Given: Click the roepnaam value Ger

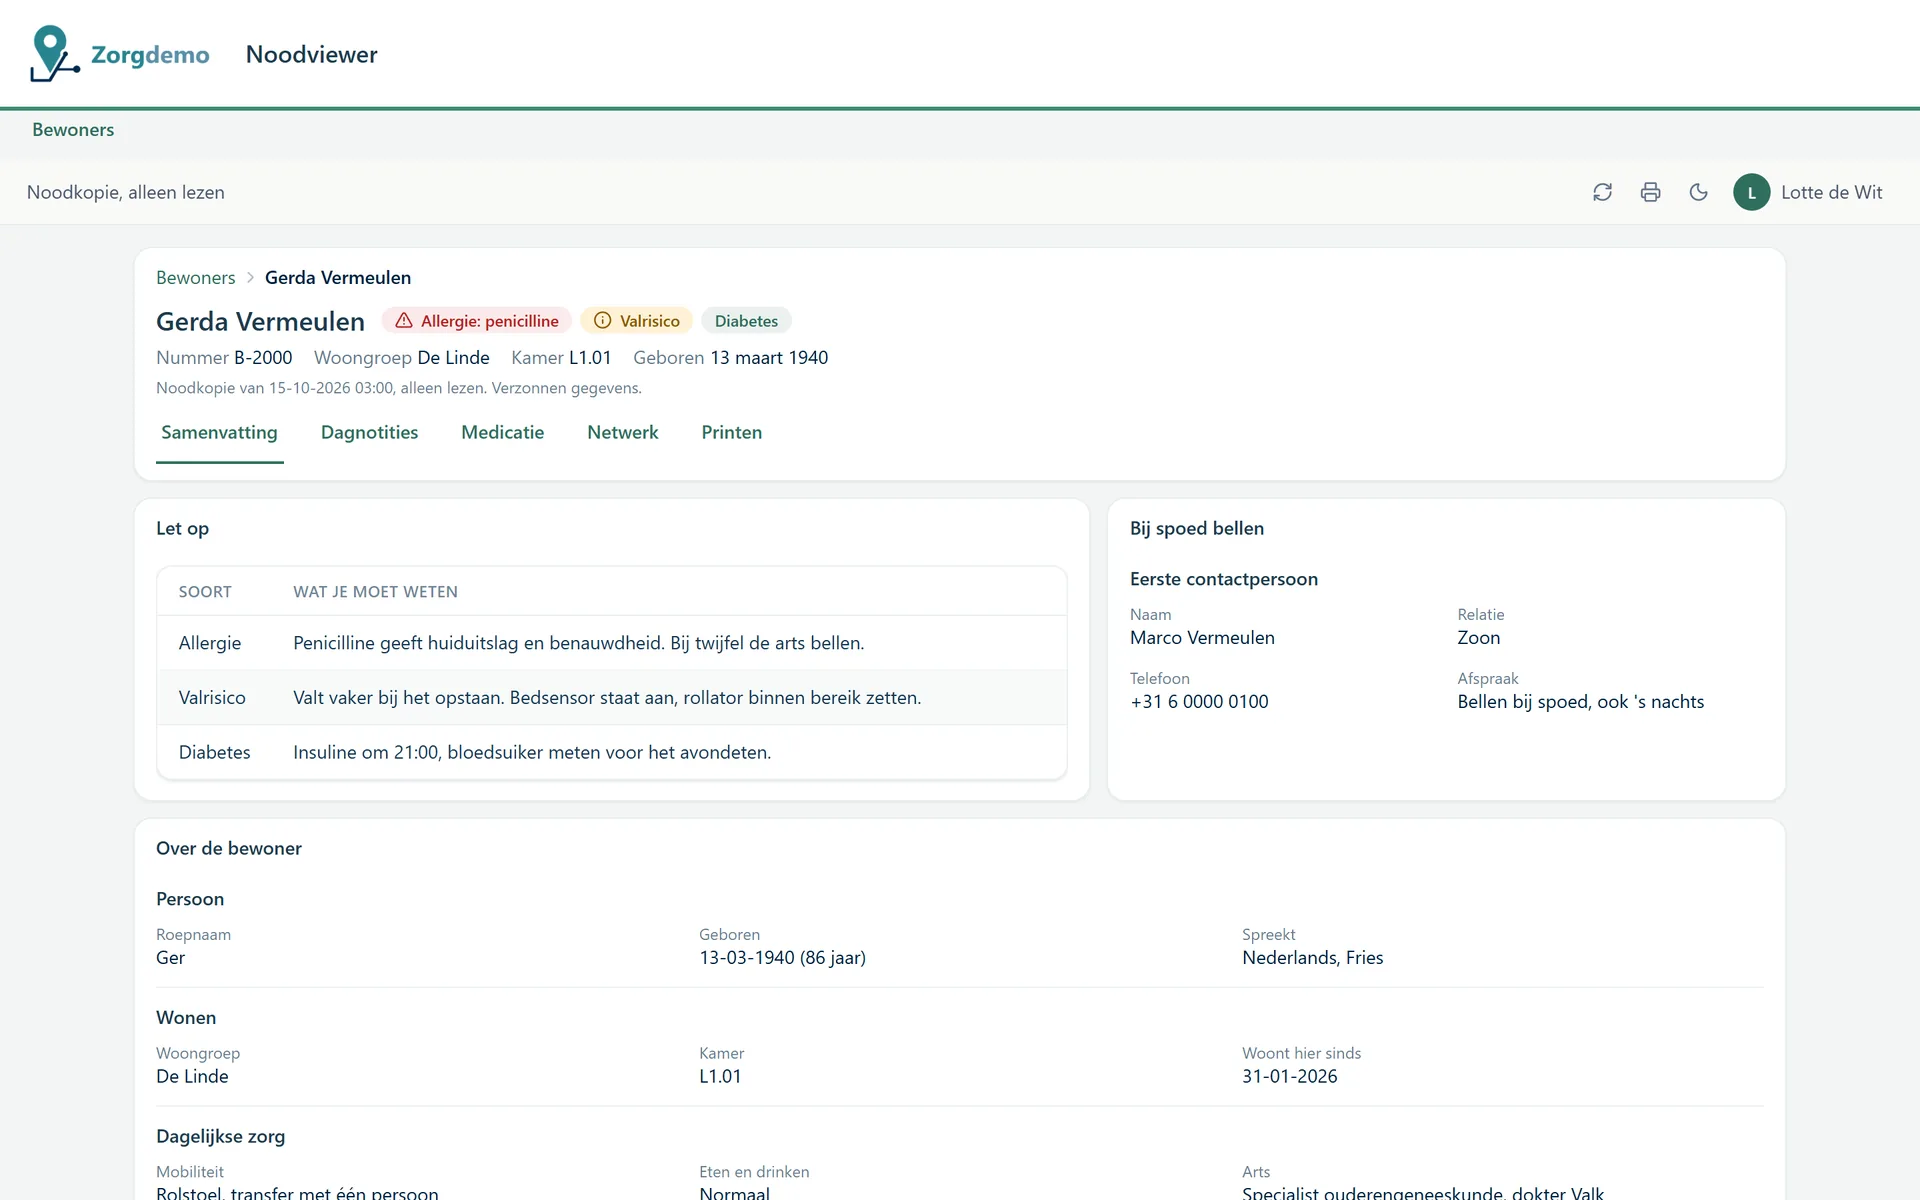Looking at the screenshot, I should 170,958.
